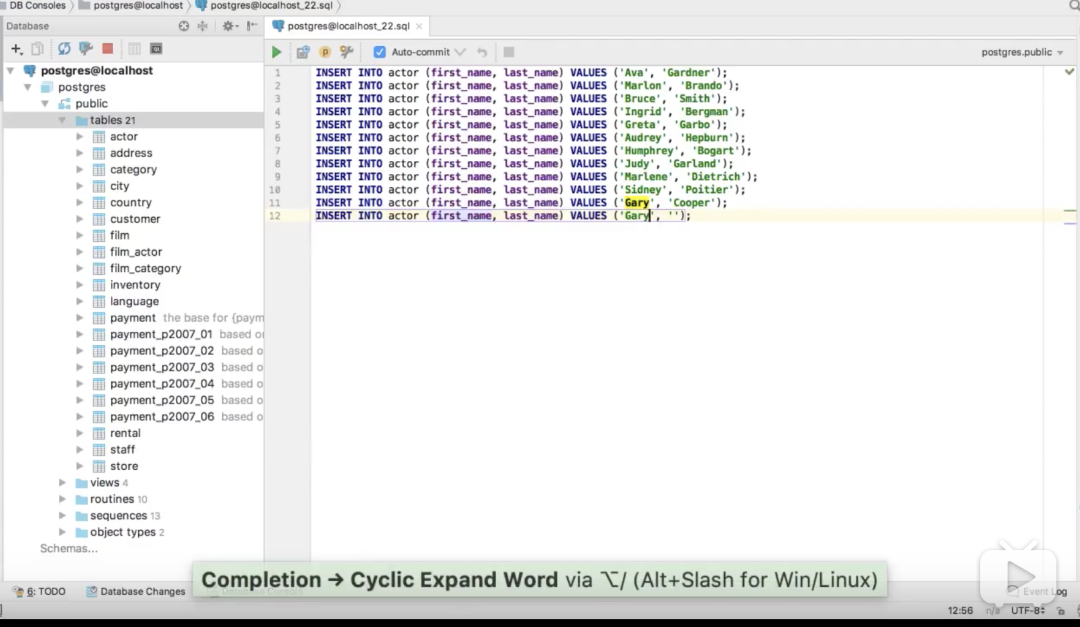
Task: Click the postgres@localhost_22.sql breadcrumb
Action: click(x=264, y=6)
